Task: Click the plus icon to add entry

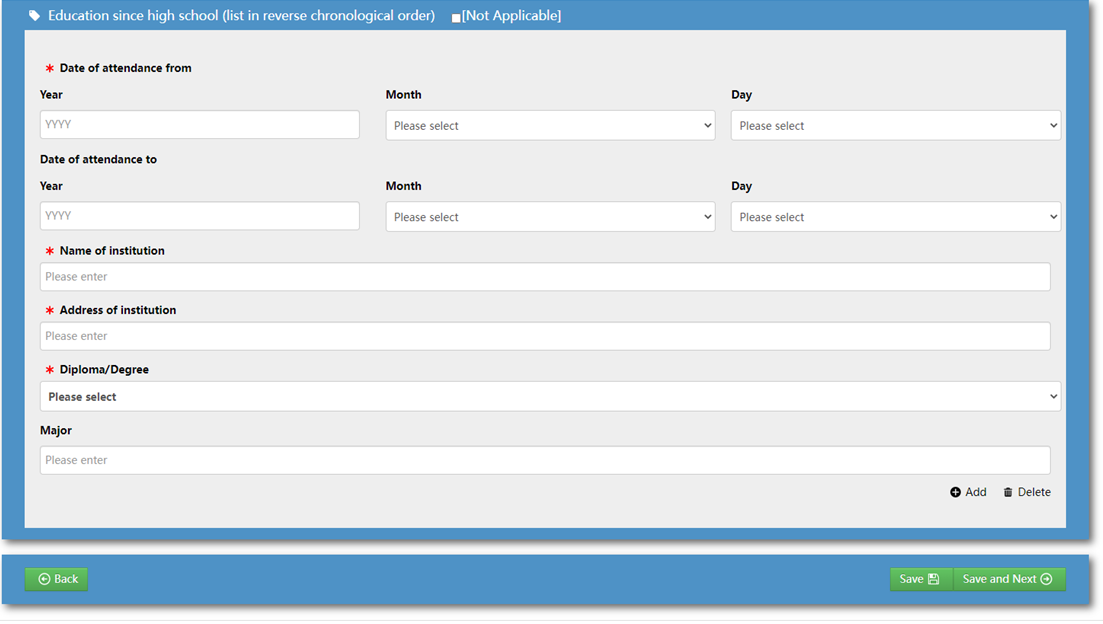Action: point(955,492)
